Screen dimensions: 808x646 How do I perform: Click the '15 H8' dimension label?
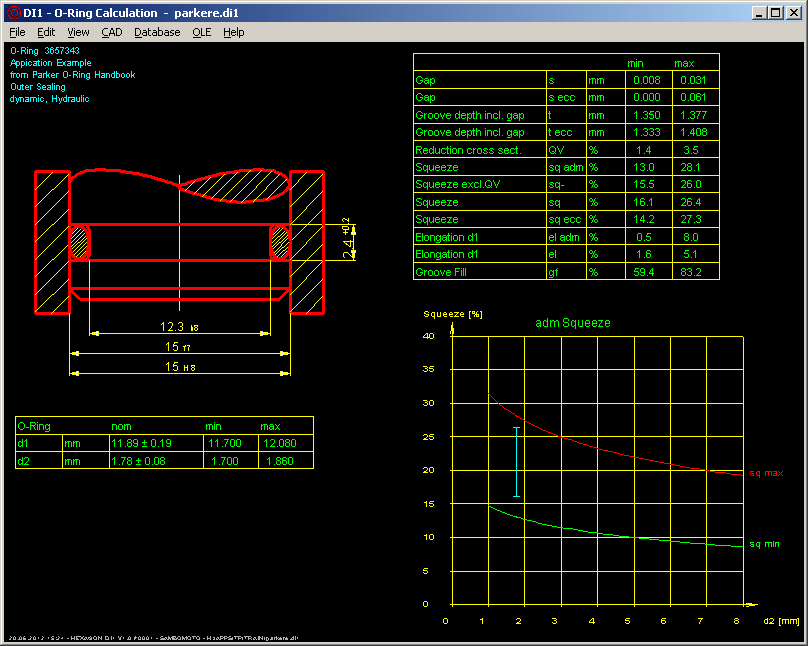(x=180, y=367)
